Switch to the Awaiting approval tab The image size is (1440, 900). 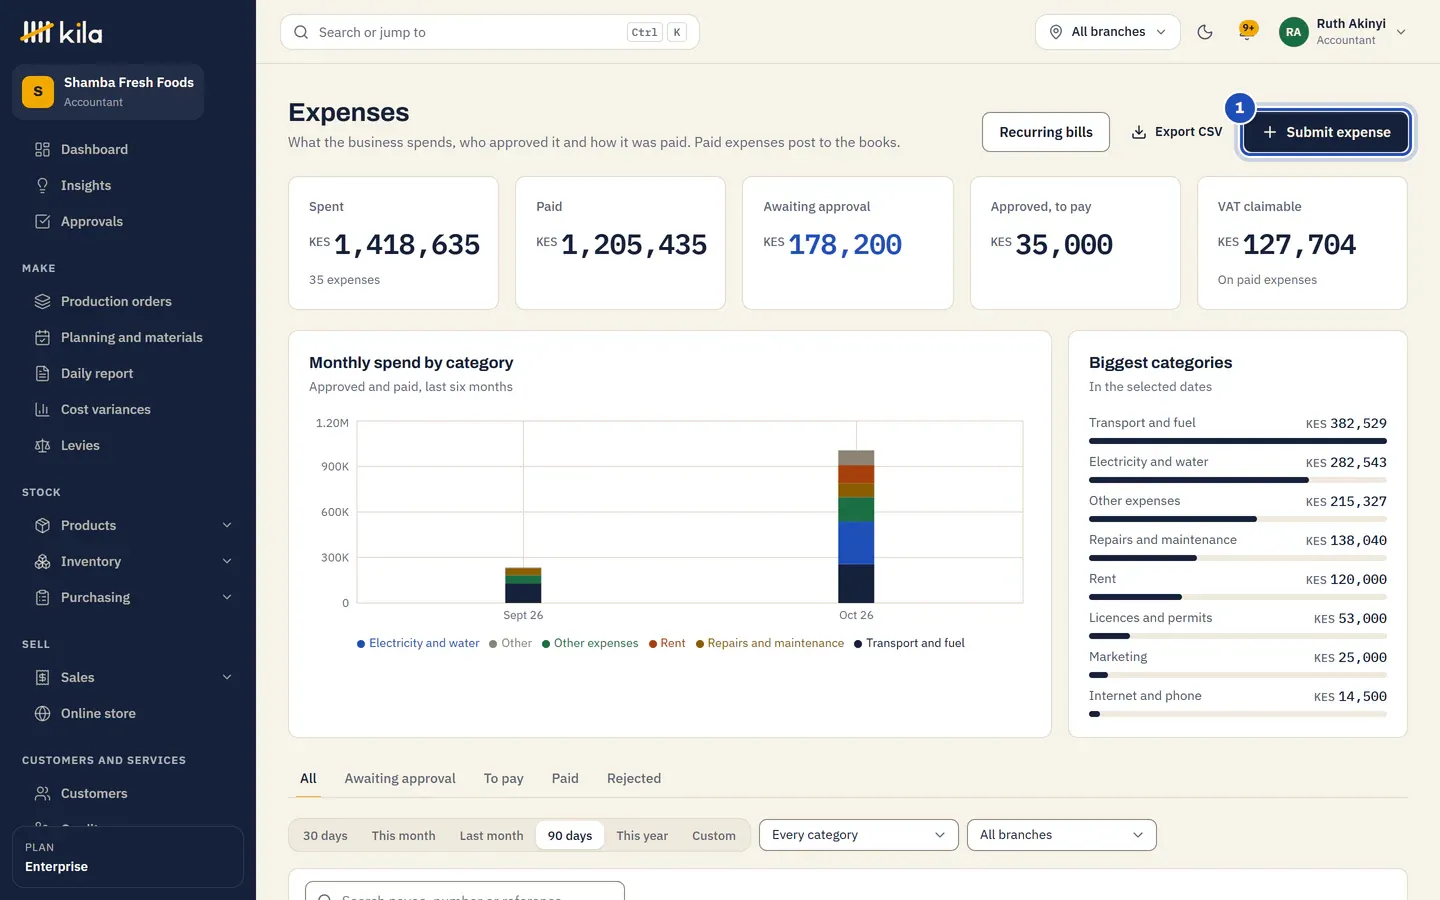(400, 778)
